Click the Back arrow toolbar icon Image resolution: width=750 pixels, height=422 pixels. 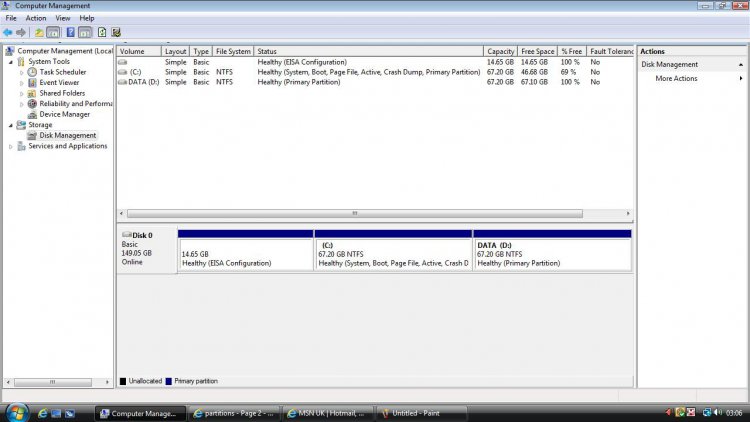(x=8, y=32)
